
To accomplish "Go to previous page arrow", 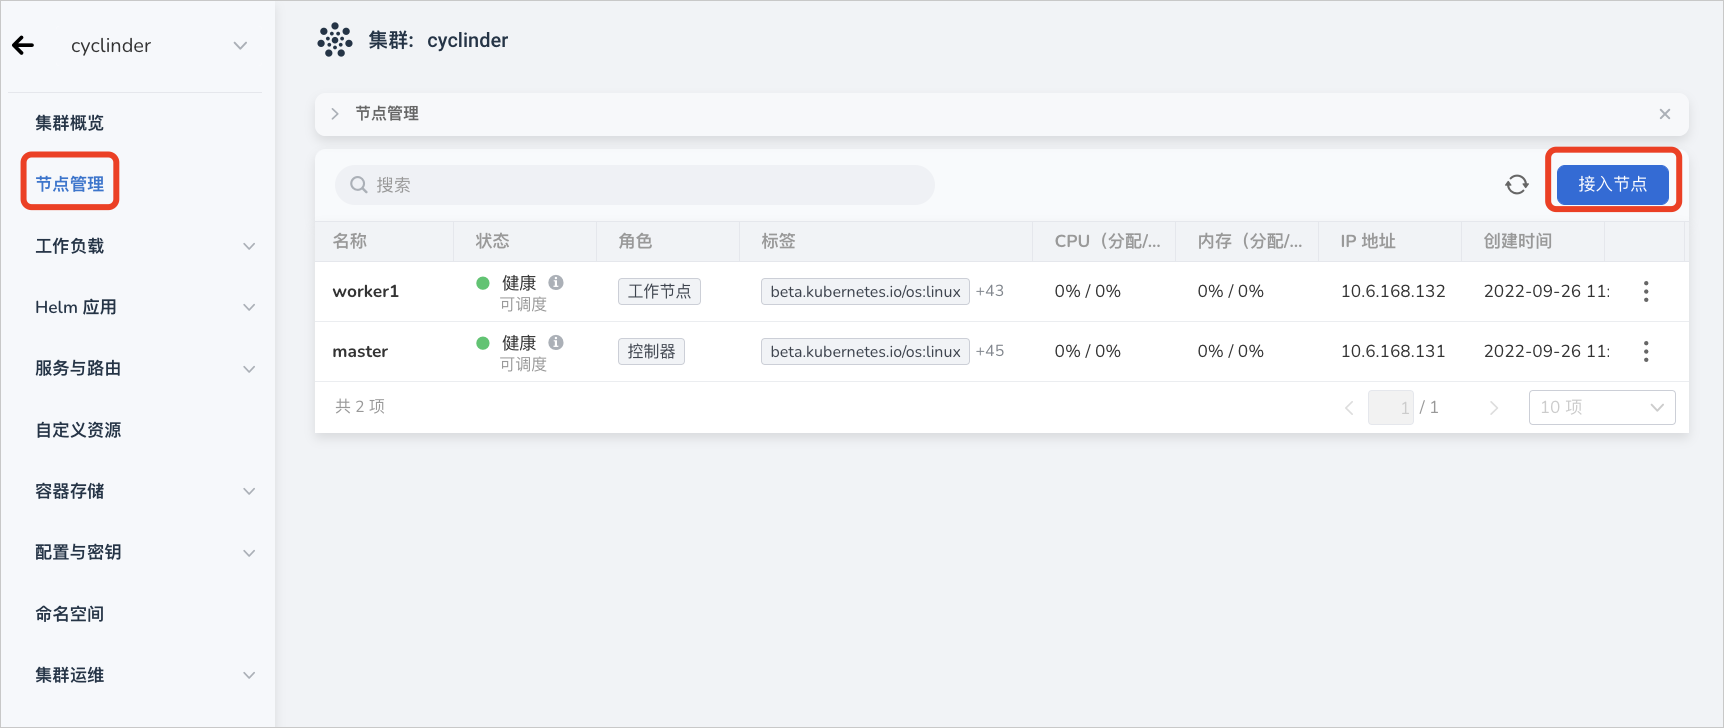I will [x=1349, y=407].
